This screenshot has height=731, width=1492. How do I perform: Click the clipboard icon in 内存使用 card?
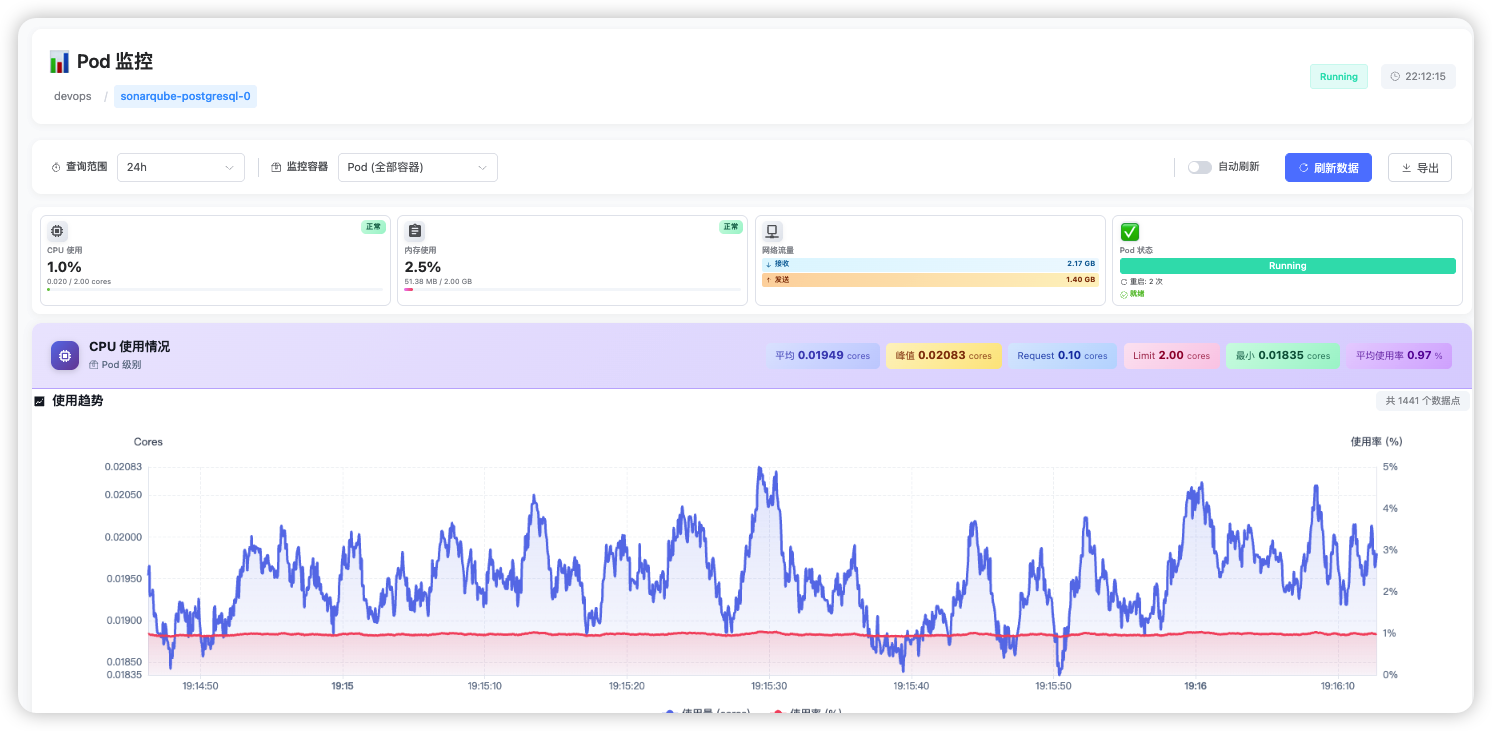coord(415,231)
